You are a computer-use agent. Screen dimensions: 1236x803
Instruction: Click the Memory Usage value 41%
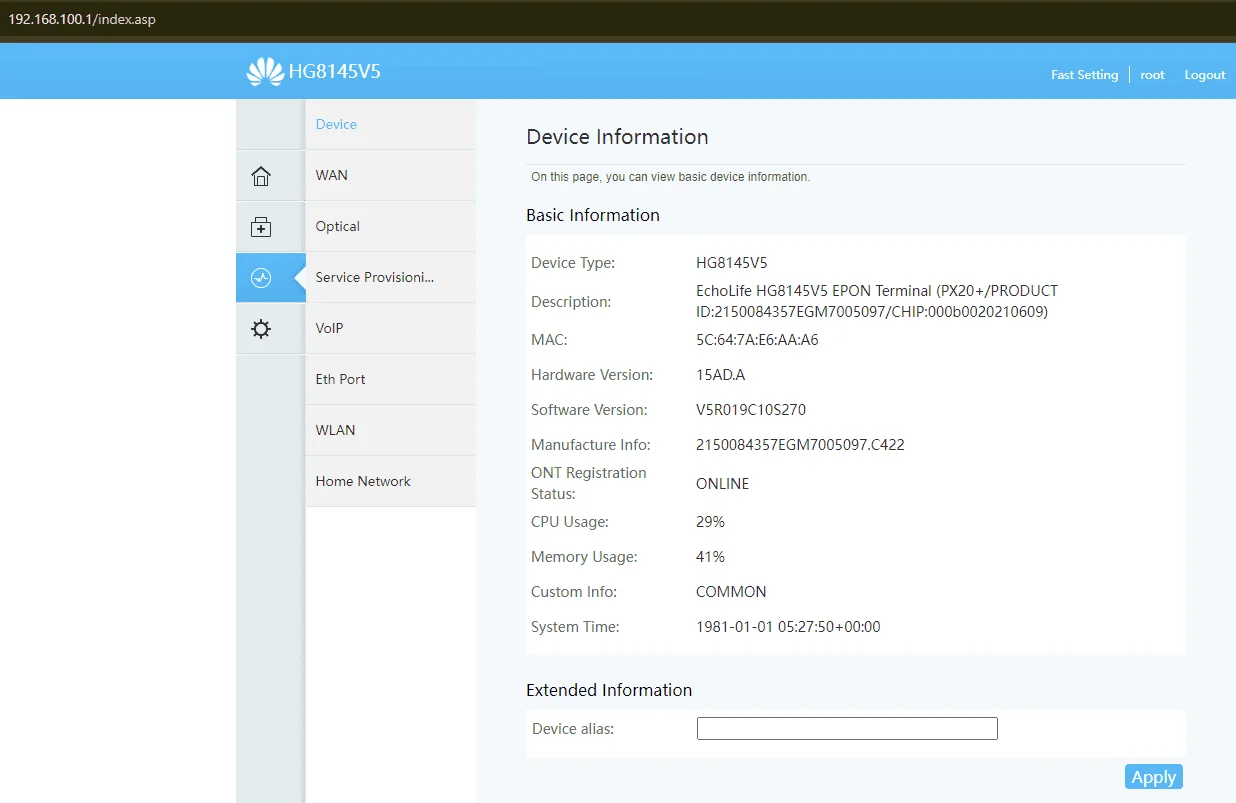click(710, 557)
